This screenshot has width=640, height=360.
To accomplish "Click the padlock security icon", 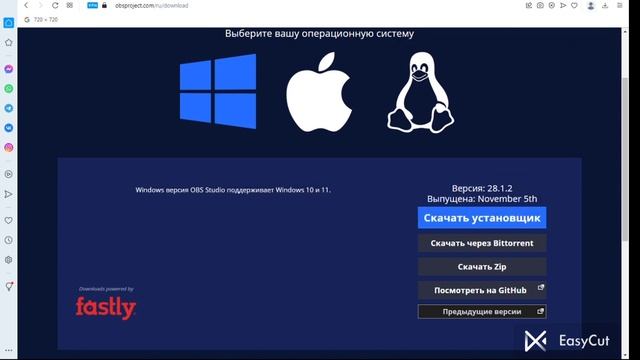I will [104, 5].
